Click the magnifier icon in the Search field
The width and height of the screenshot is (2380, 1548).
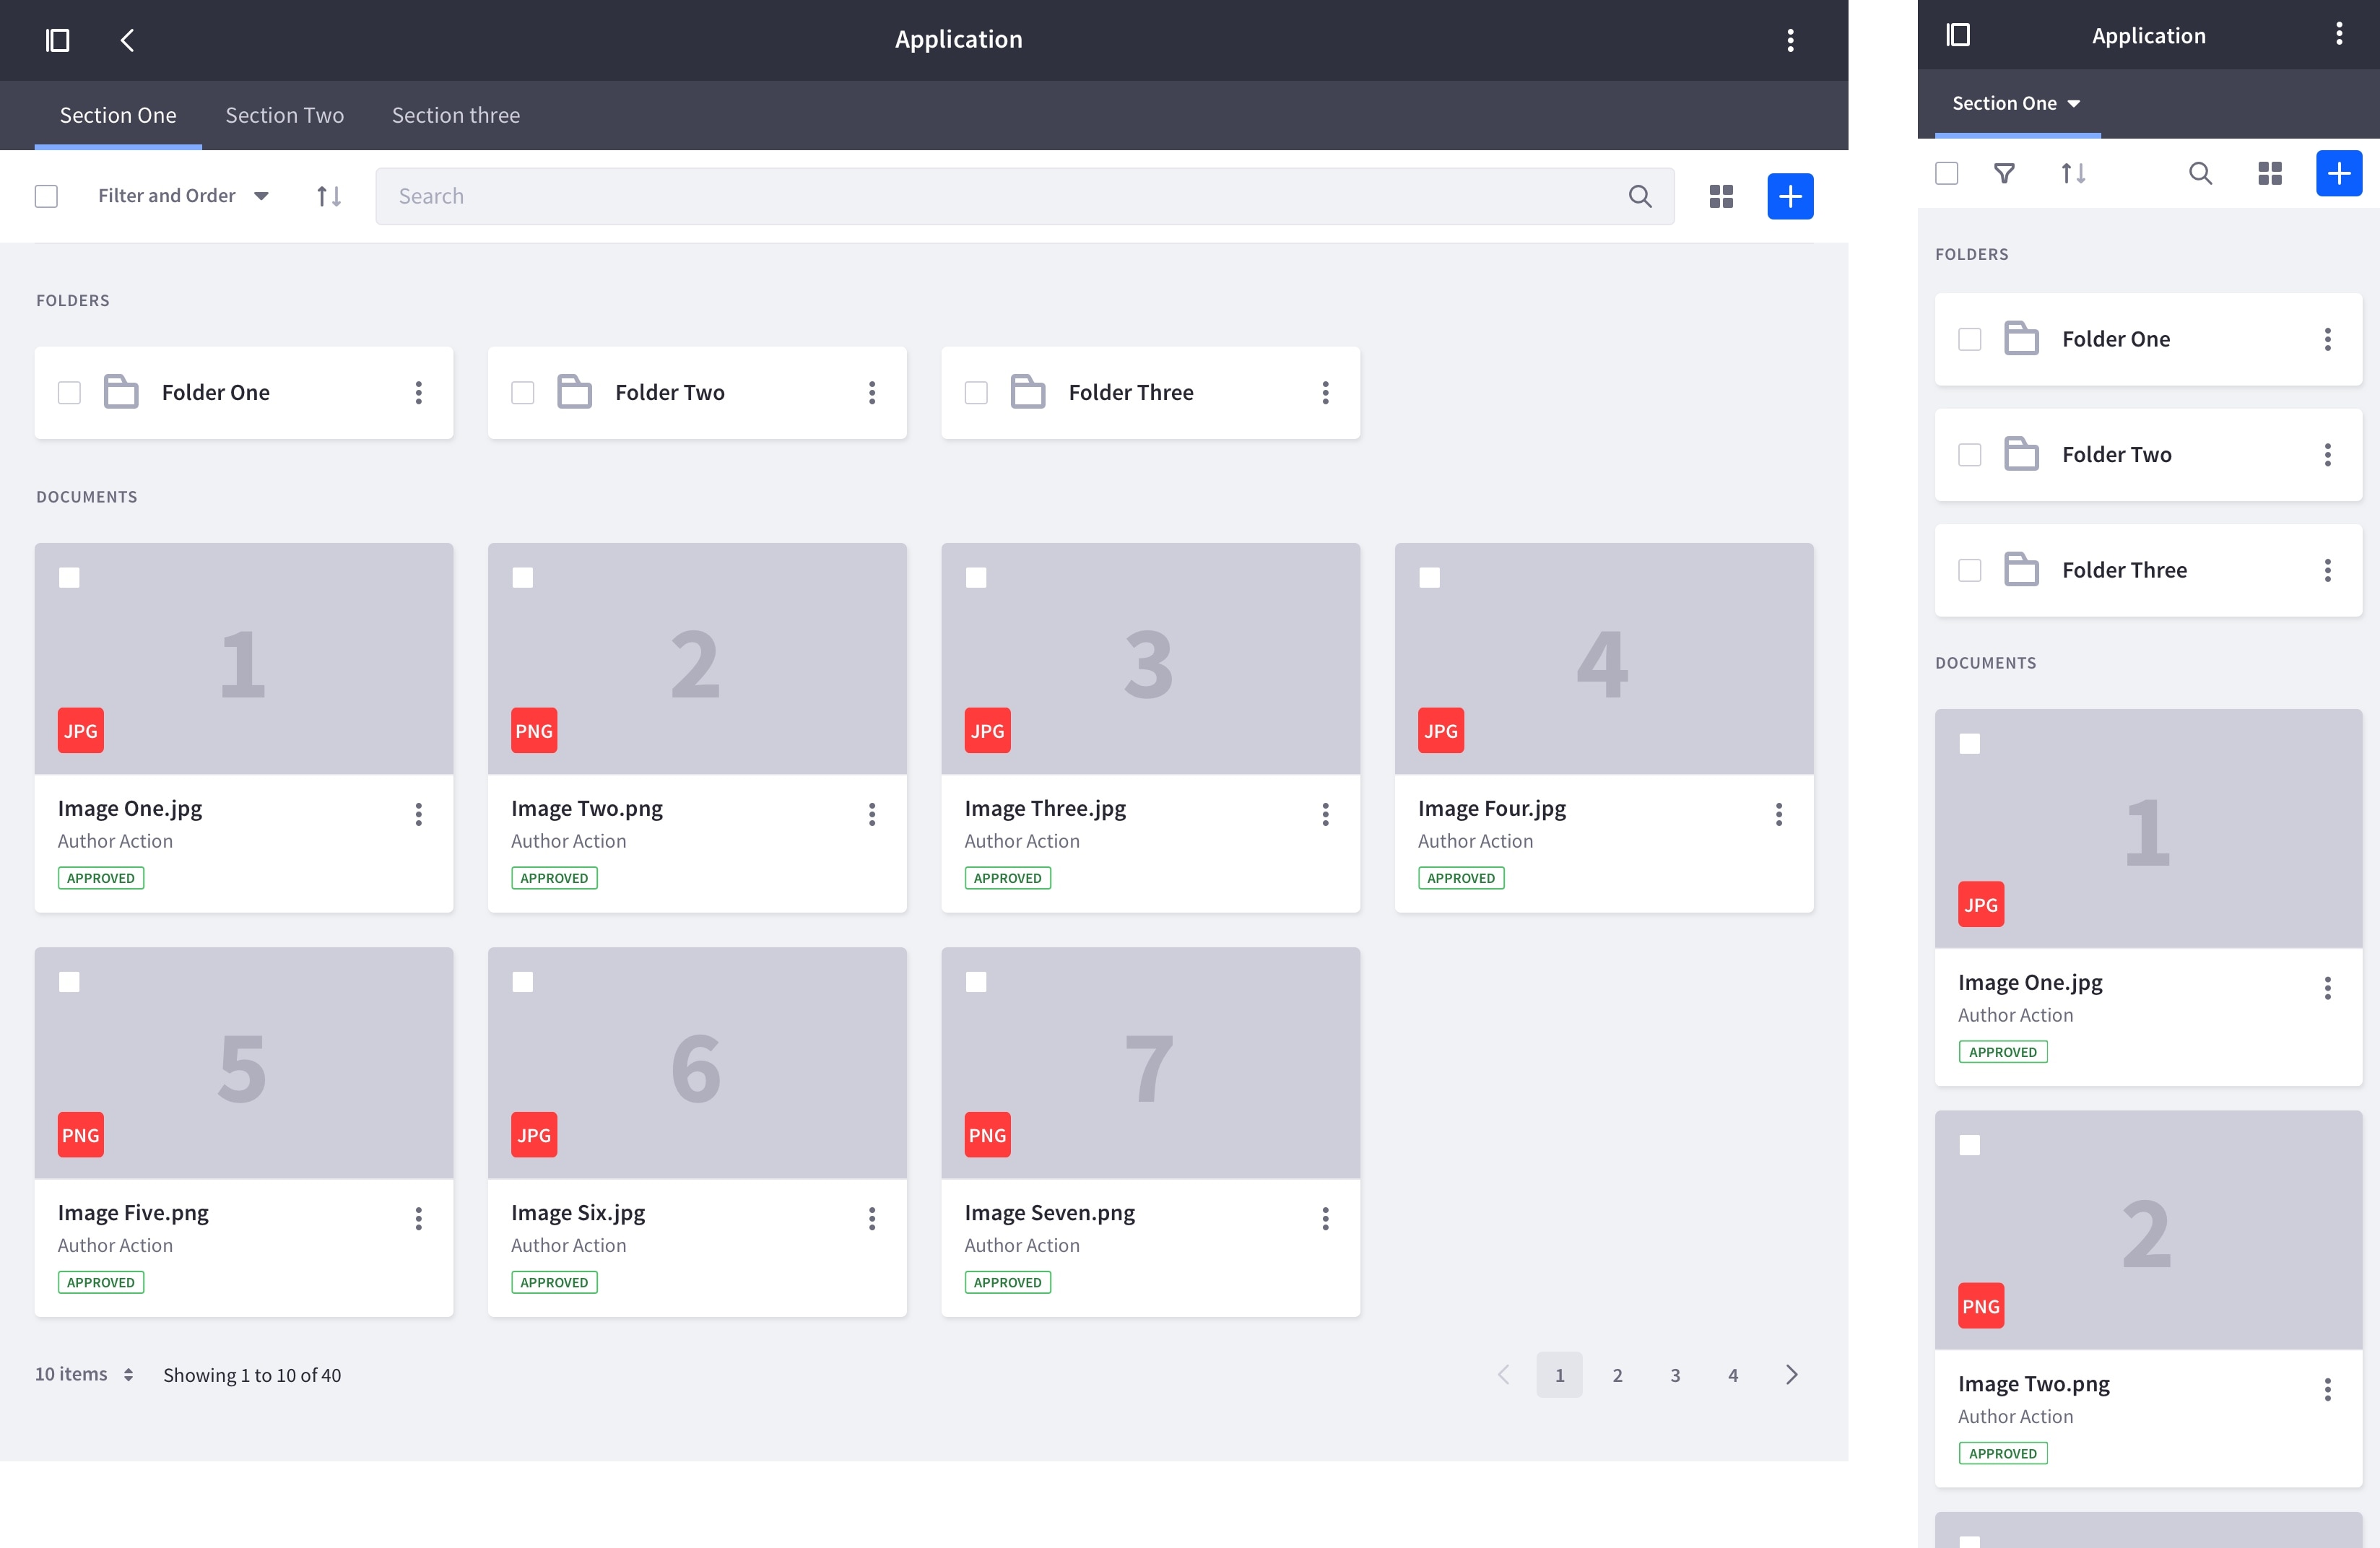click(1640, 196)
